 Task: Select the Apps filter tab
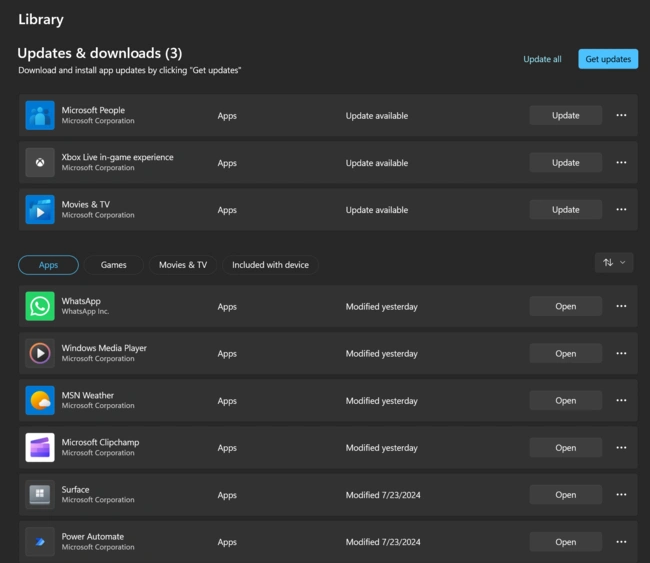49,265
